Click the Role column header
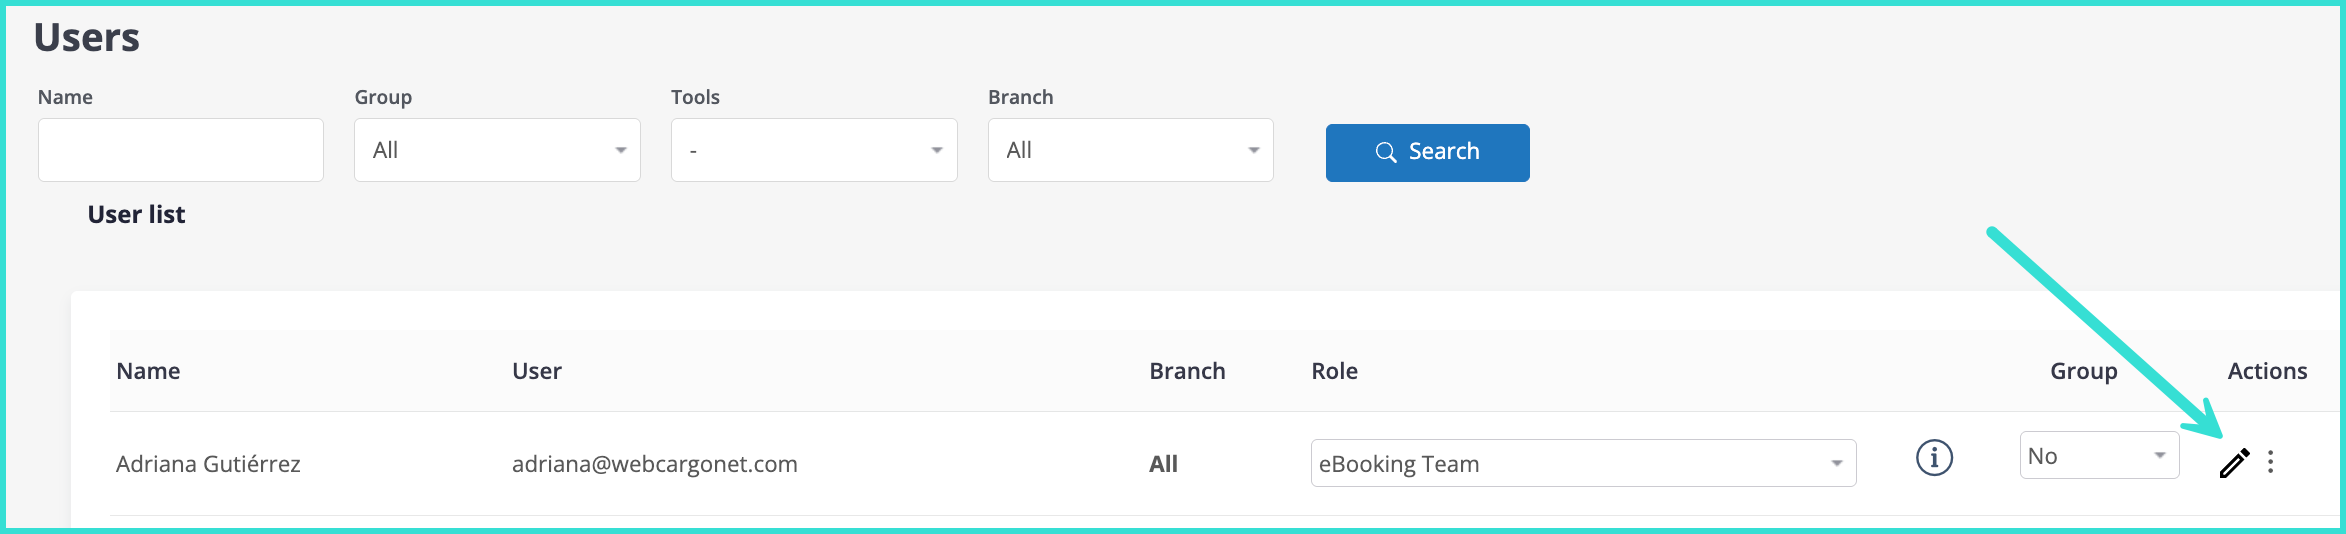This screenshot has height=534, width=2346. (1334, 371)
